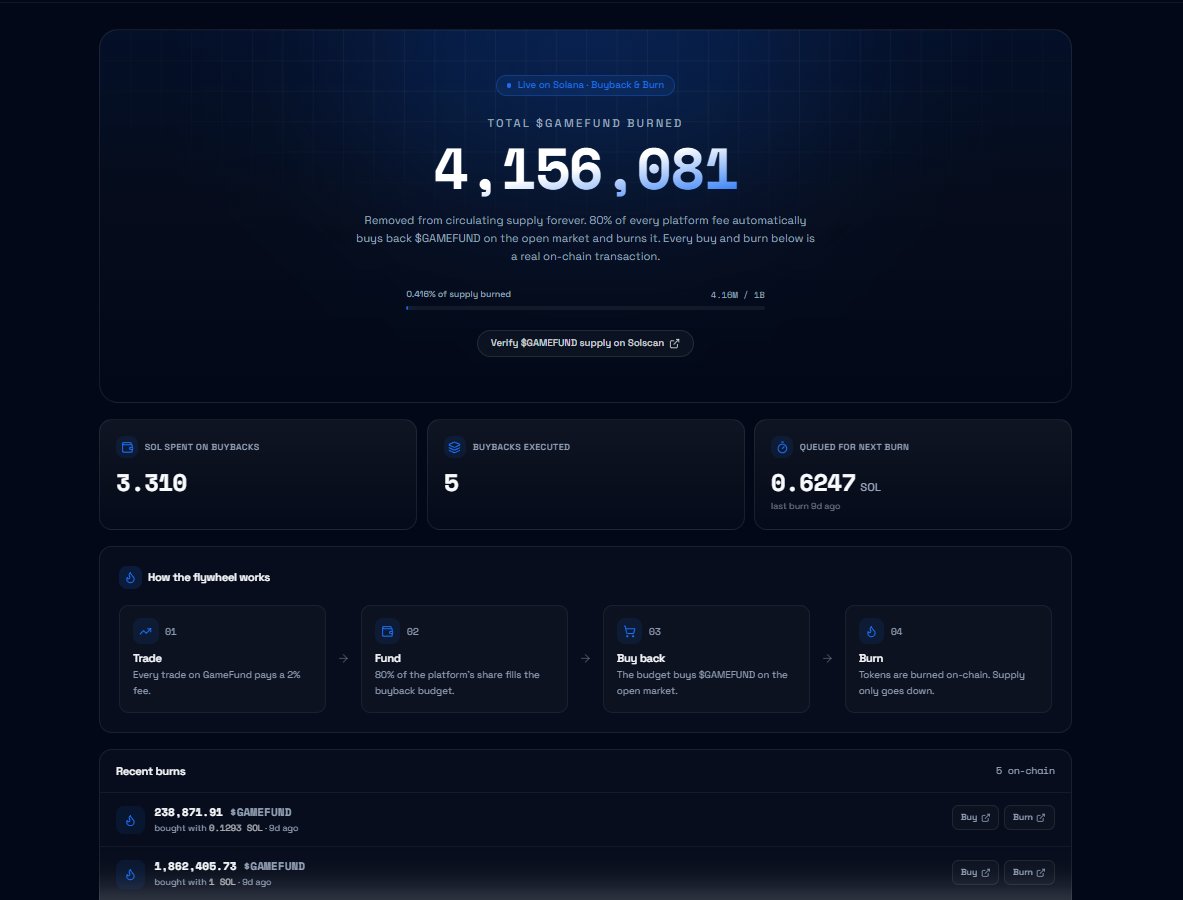The height and width of the screenshot is (900, 1183).
Task: Open Burn transaction for 1,862,405.73 $GAMEFUND burn
Action: coord(1029,872)
